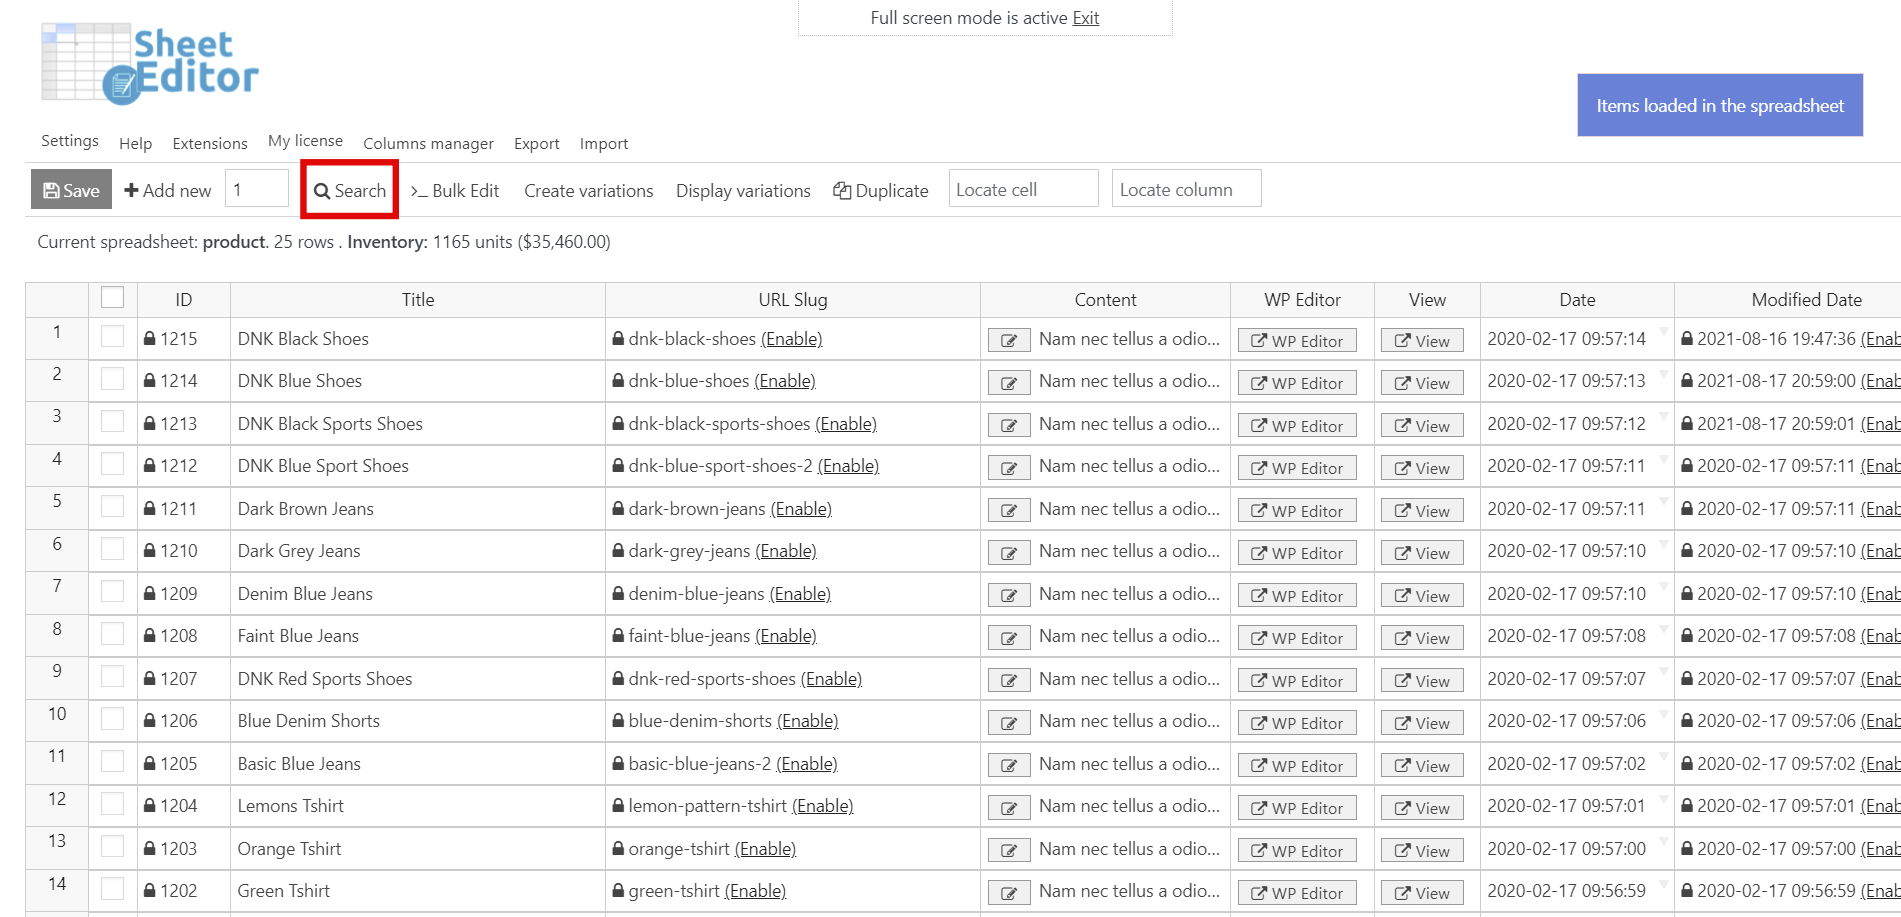Click the View icon for DNK Blue Shoes
1901x917 pixels.
point(1422,382)
